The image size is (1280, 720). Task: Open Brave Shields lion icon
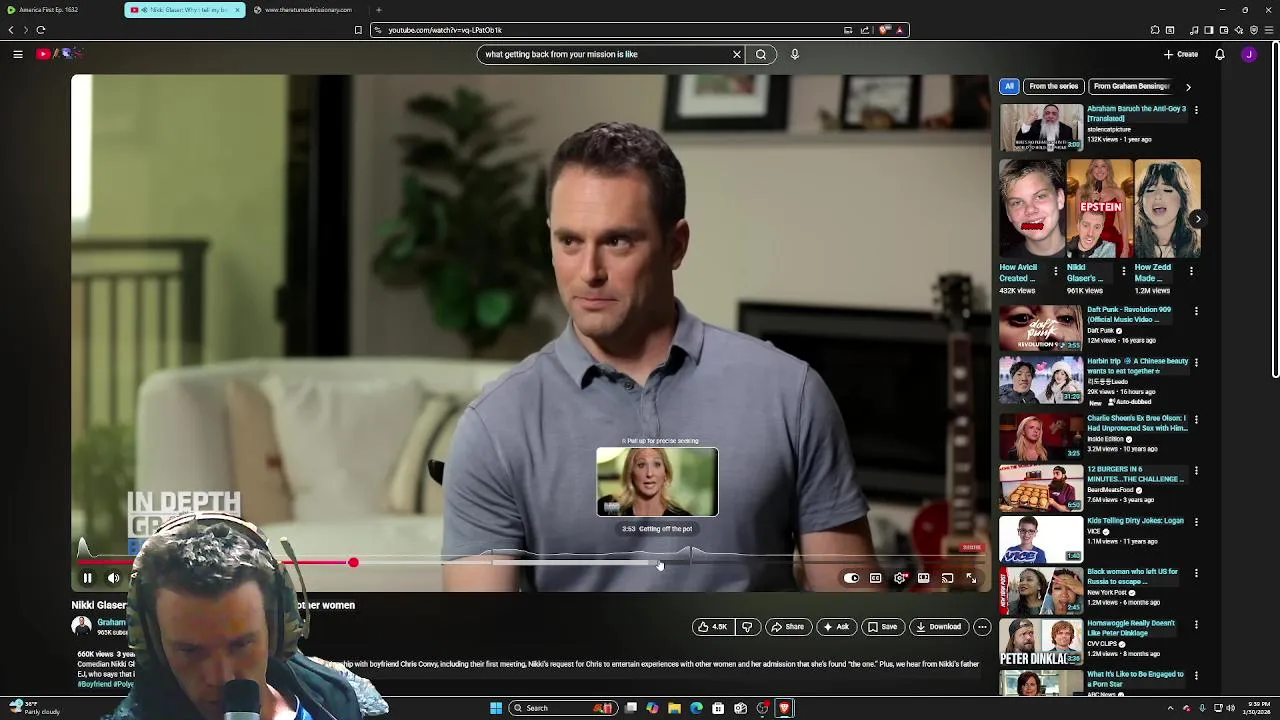point(884,30)
